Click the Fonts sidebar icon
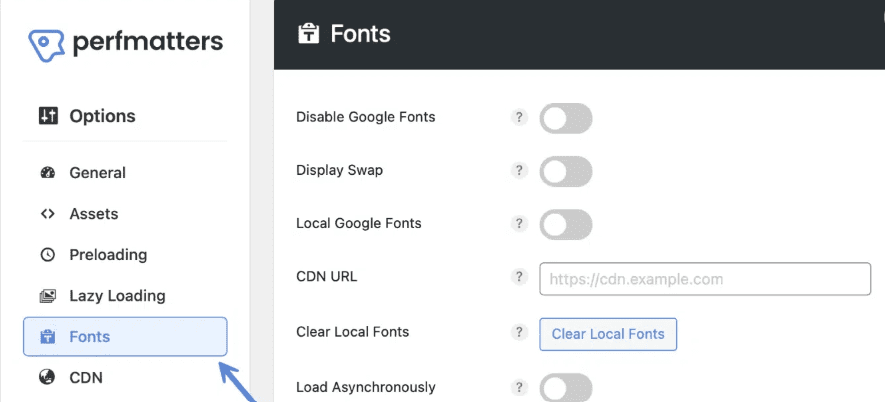Screen dimensions: 885x402 coord(48,337)
